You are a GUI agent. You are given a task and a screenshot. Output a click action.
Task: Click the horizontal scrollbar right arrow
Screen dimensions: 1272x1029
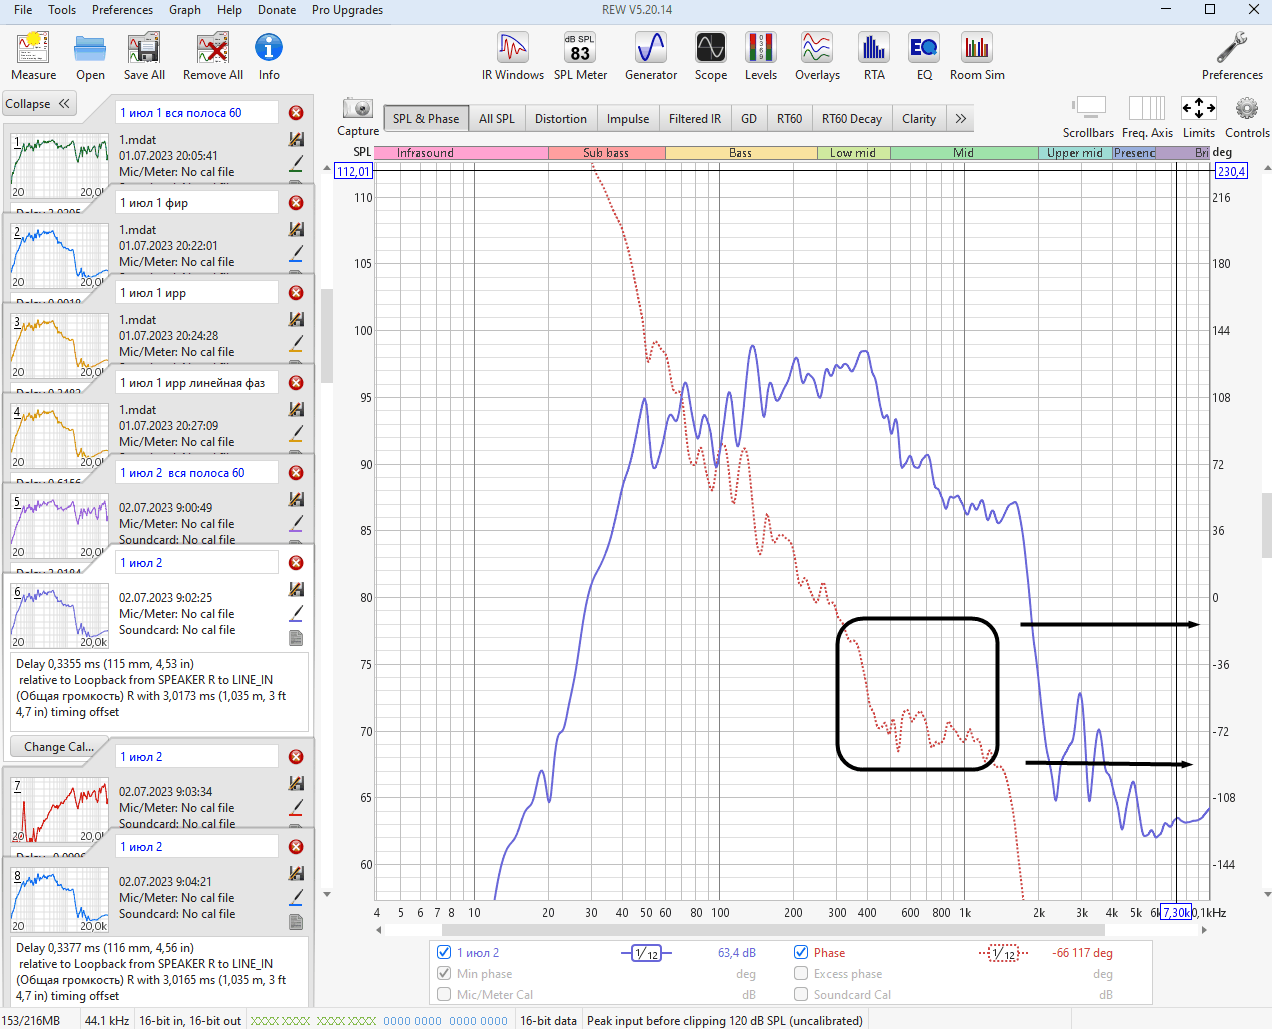tap(1204, 930)
